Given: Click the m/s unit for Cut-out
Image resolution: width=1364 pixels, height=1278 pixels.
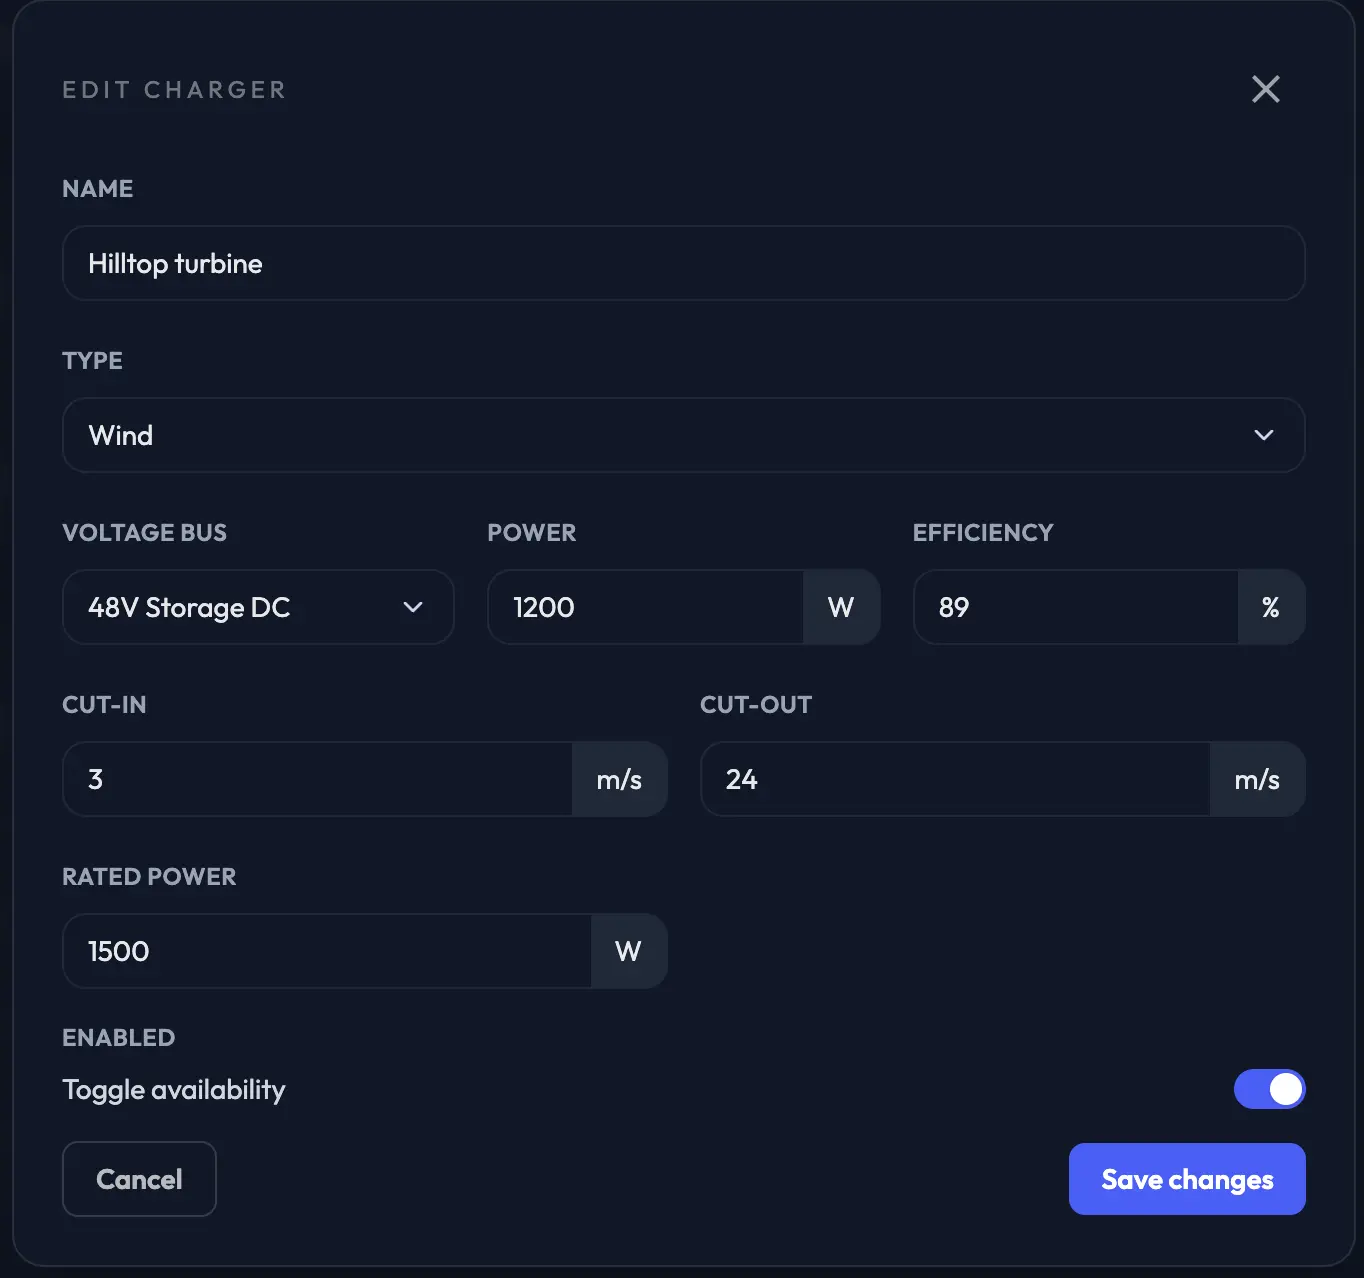Looking at the screenshot, I should tap(1257, 779).
